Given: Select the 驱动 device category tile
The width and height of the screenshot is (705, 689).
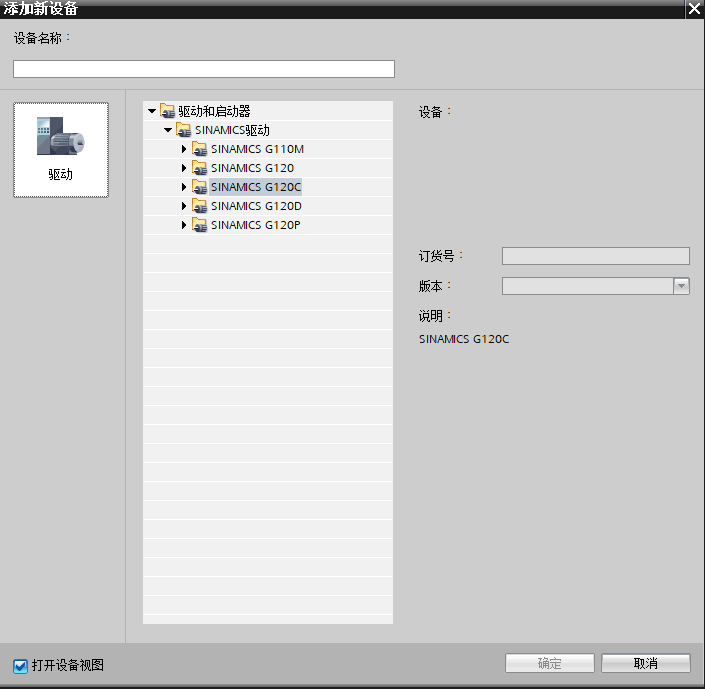Looking at the screenshot, I should point(61,150).
